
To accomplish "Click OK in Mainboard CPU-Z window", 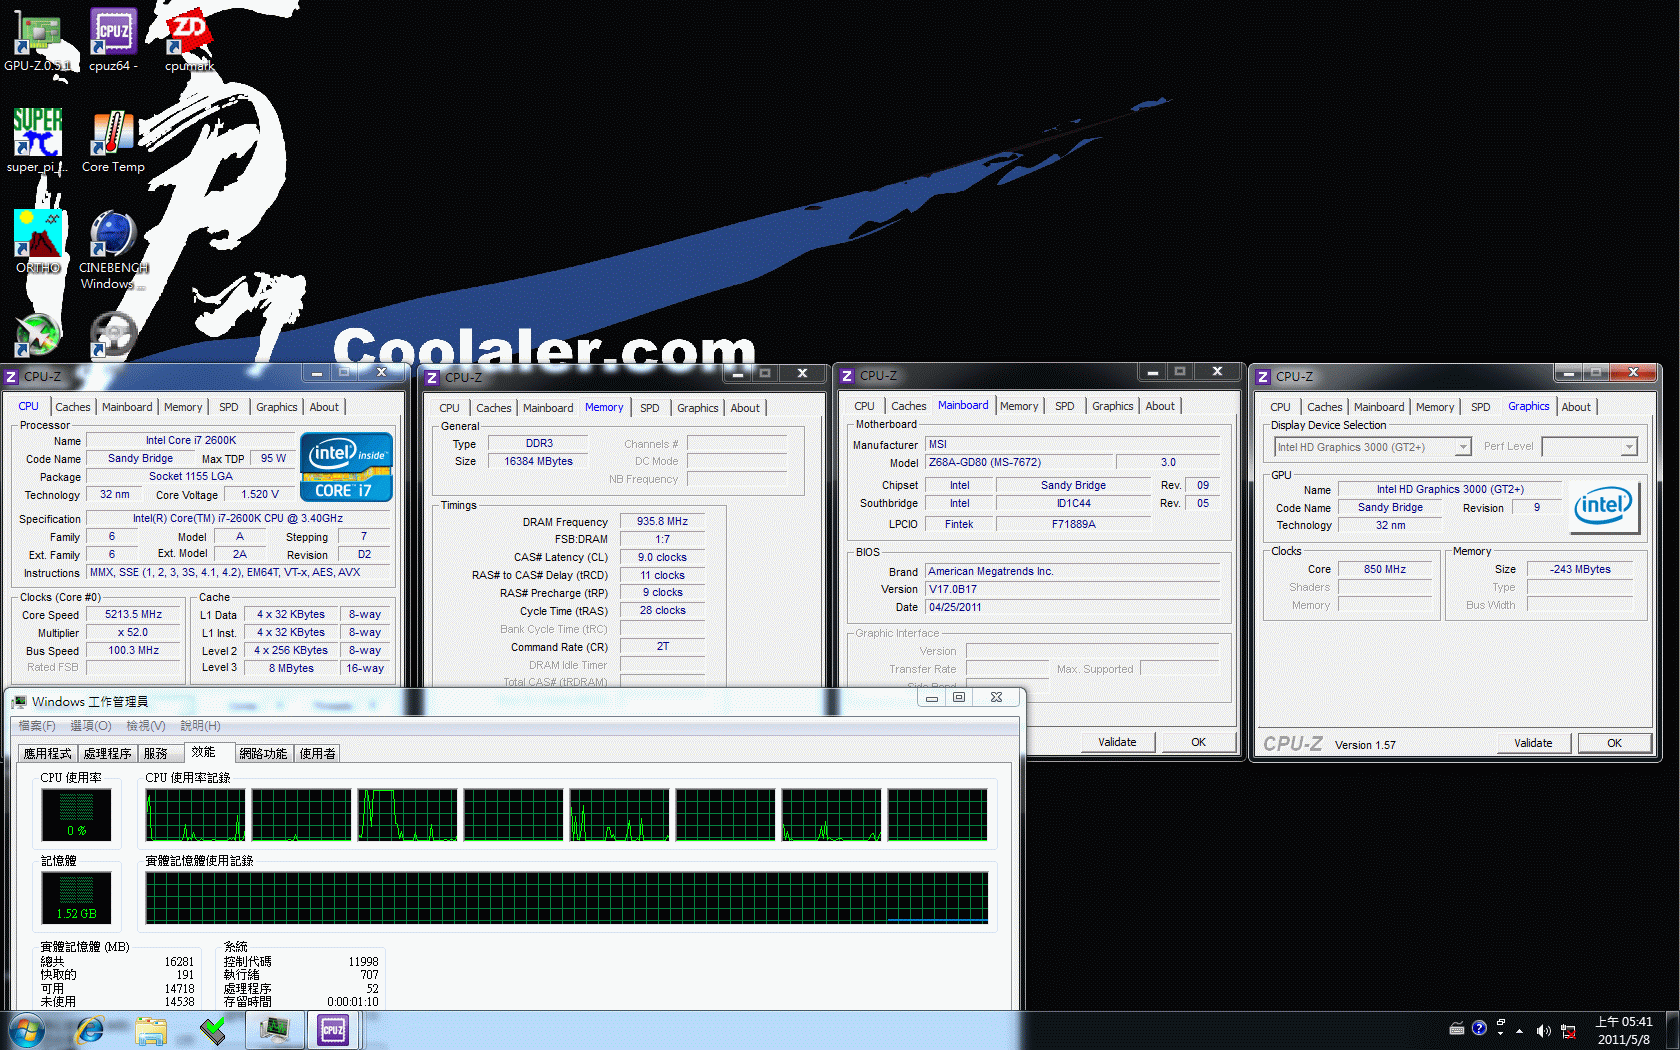I will (x=1198, y=742).
